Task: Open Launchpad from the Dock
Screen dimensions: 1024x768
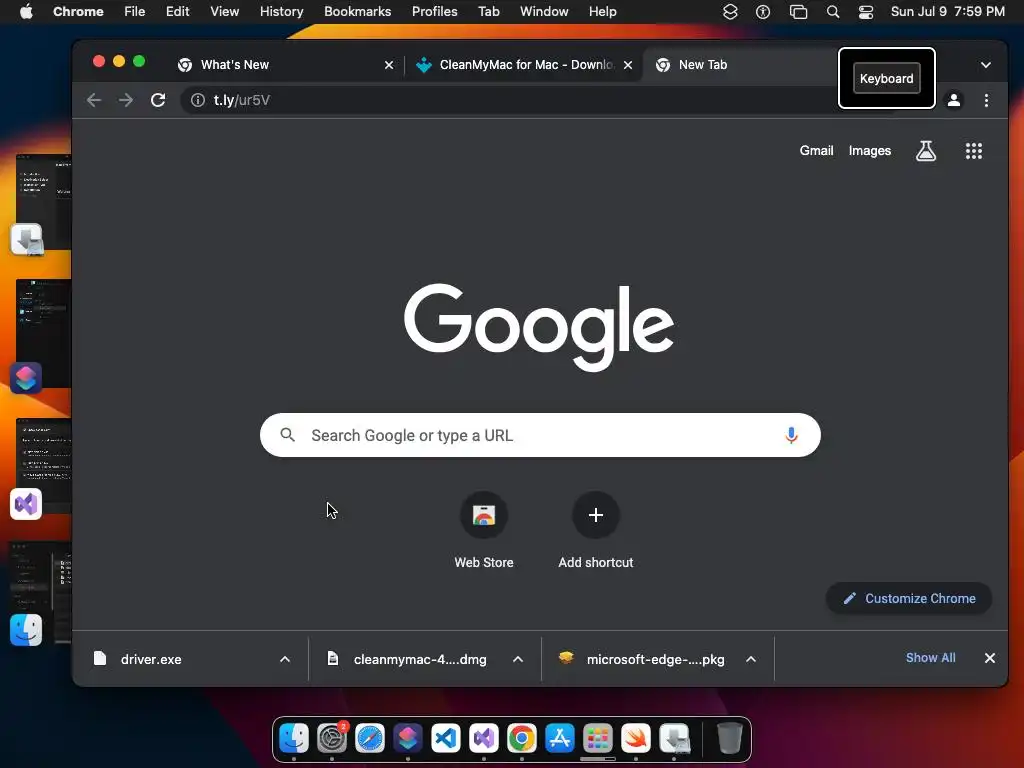Action: tap(598, 738)
